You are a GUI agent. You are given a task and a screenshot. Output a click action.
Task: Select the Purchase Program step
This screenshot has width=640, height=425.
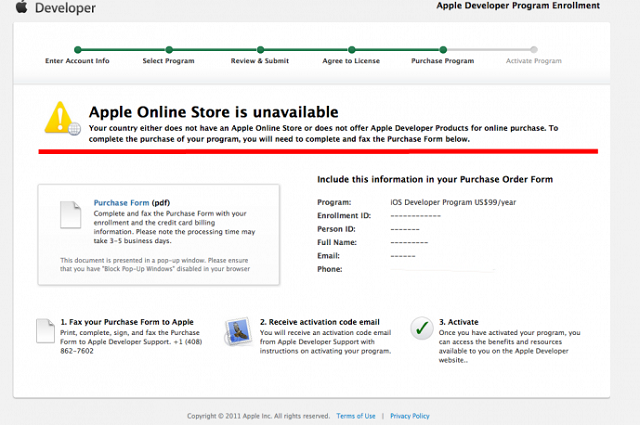point(442,61)
